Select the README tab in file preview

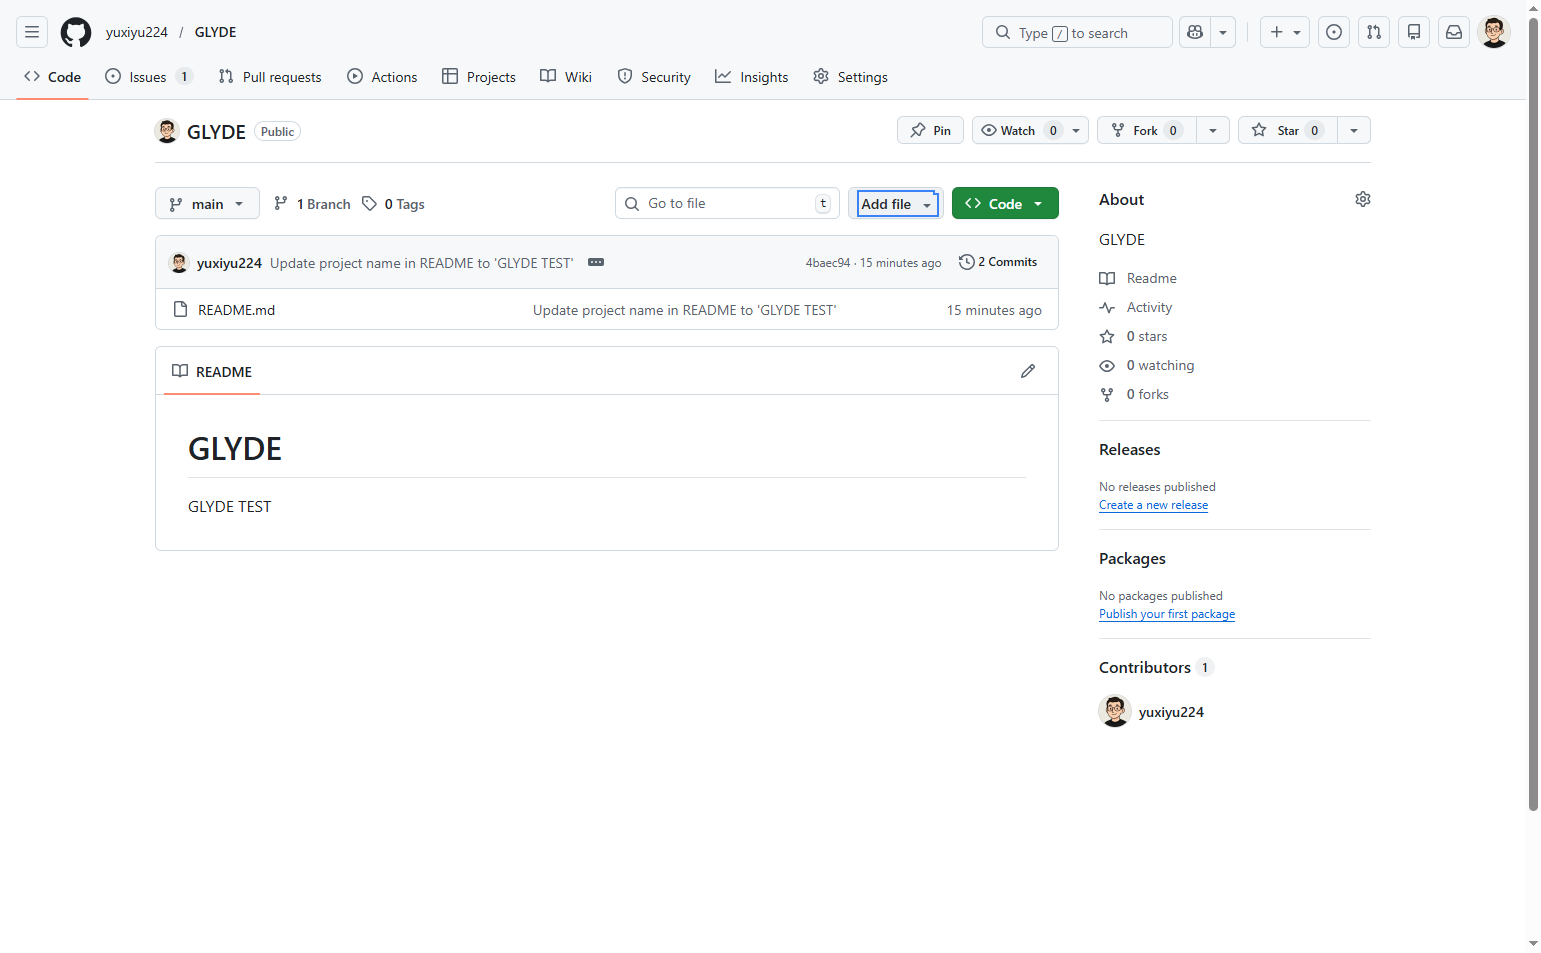[x=212, y=371]
